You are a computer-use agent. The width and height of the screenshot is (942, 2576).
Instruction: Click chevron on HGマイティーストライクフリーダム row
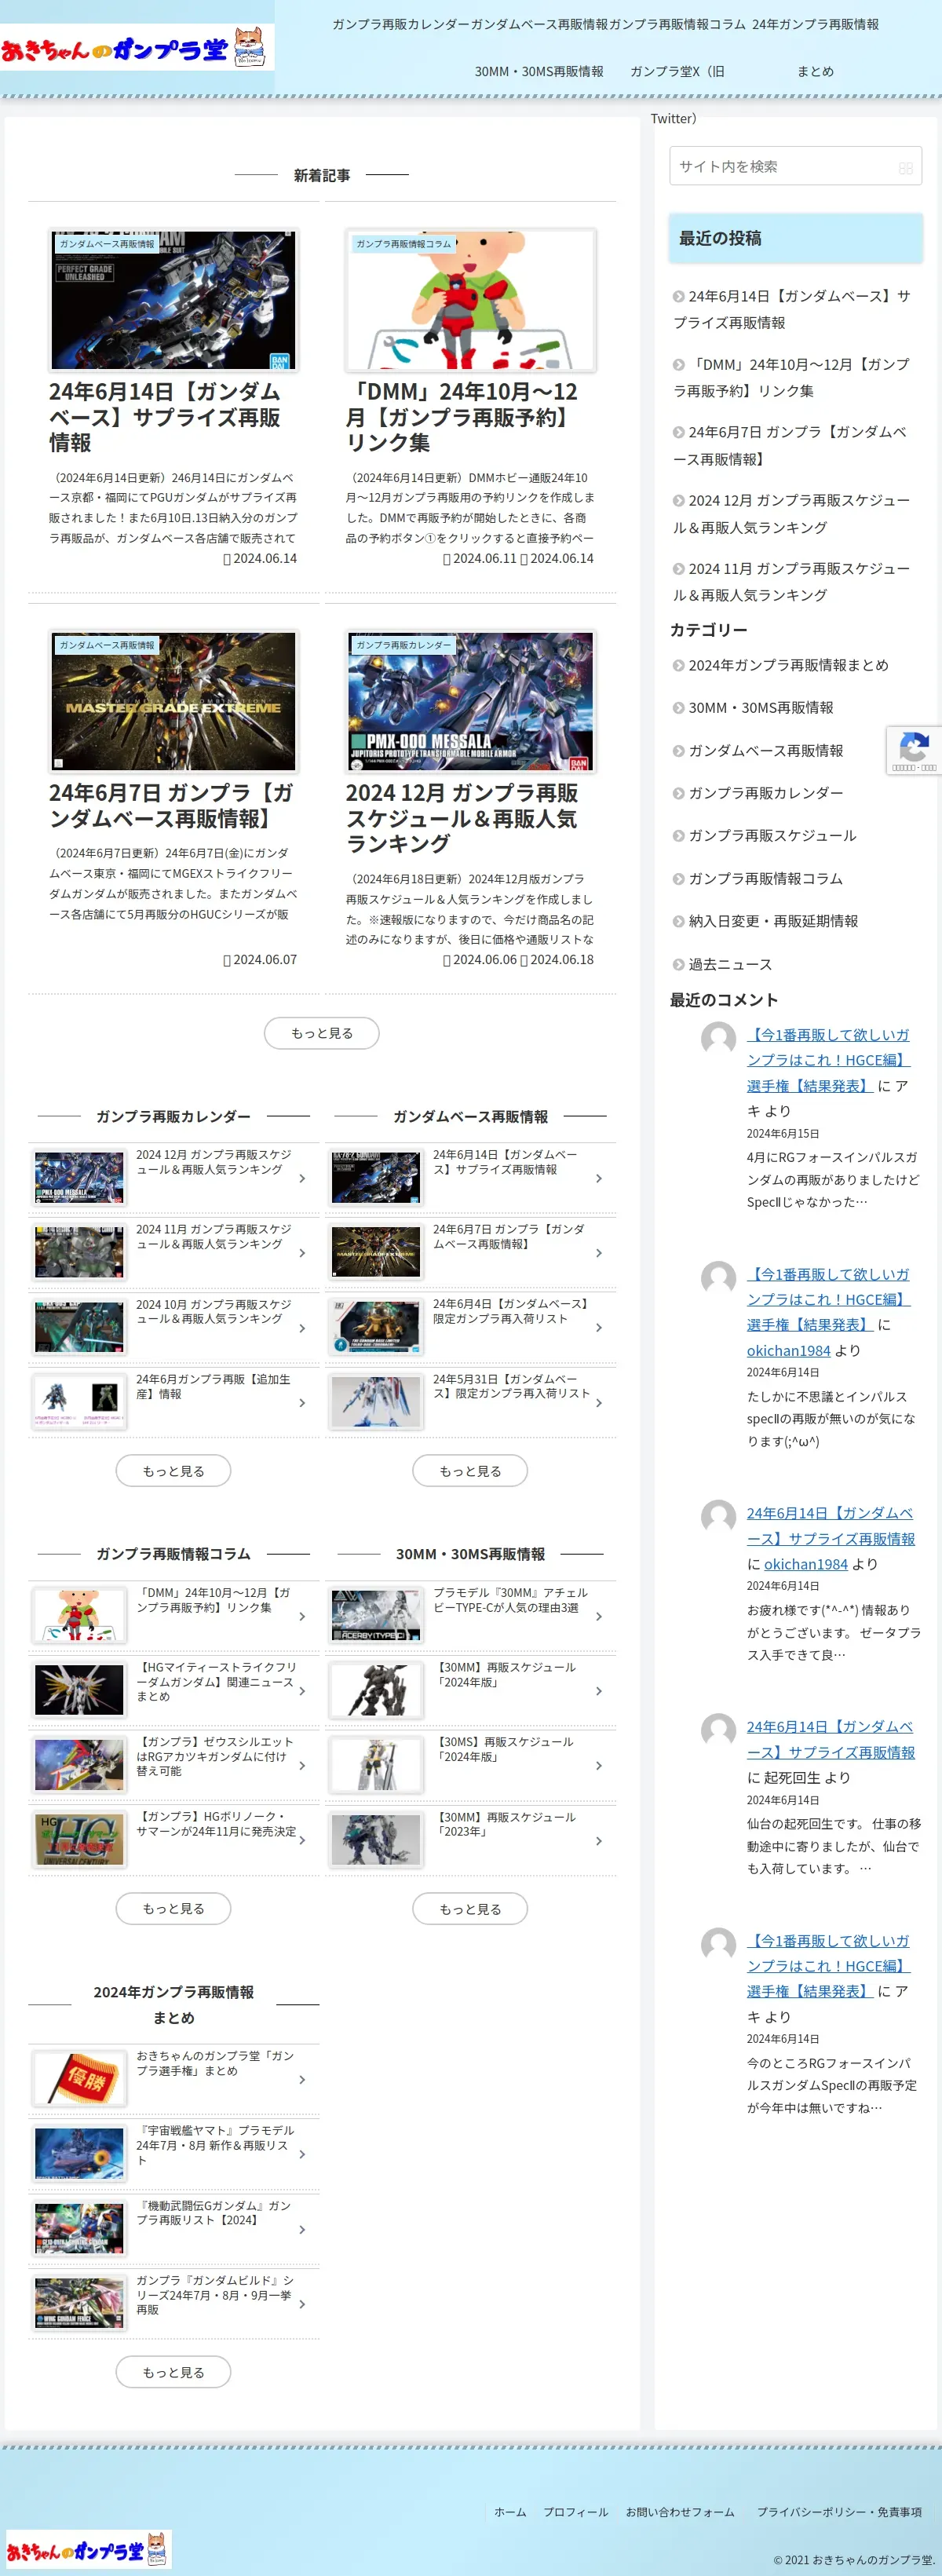click(302, 1691)
